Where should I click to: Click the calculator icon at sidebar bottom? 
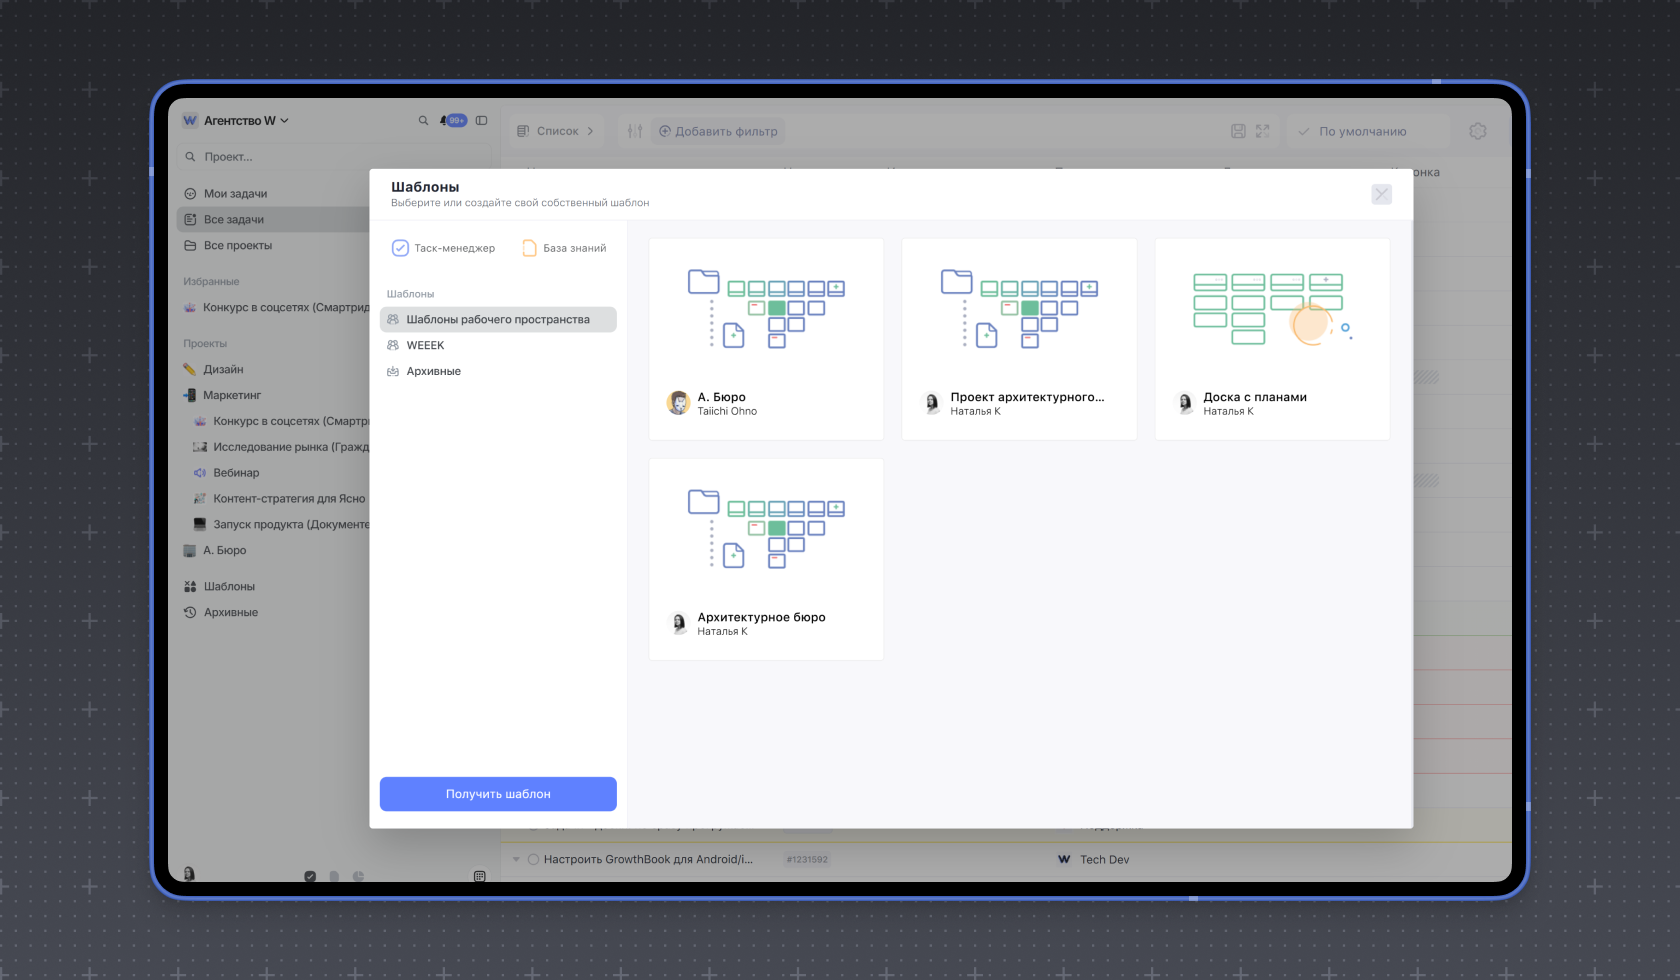click(479, 876)
